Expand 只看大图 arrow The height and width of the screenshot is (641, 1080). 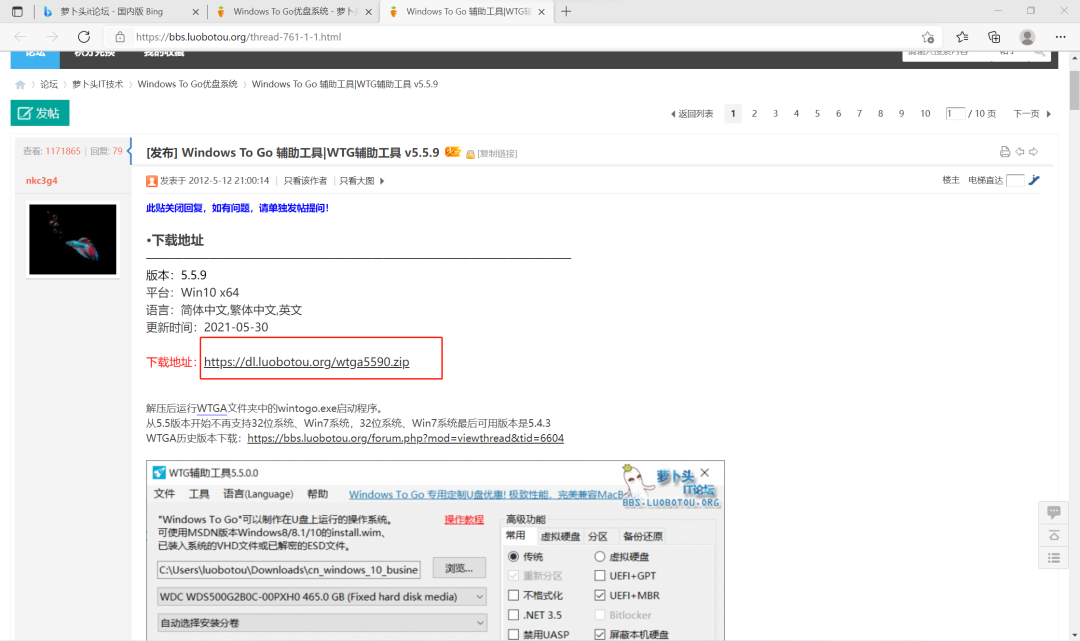382,181
